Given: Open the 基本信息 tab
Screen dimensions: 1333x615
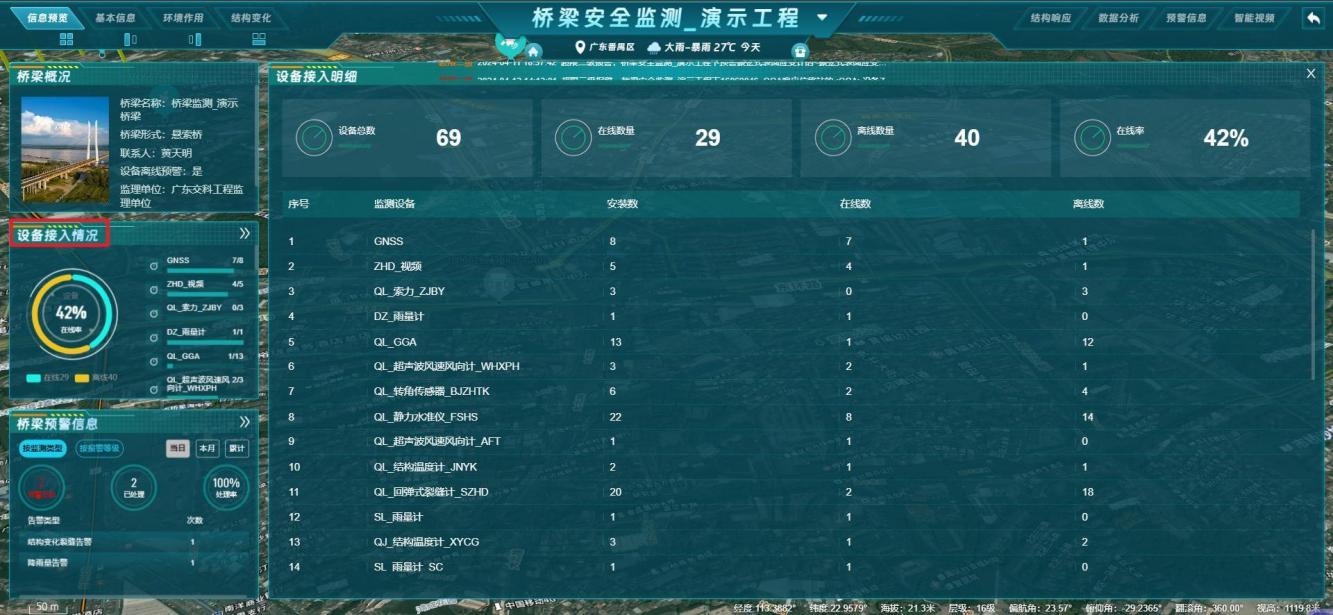Looking at the screenshot, I should 116,18.
